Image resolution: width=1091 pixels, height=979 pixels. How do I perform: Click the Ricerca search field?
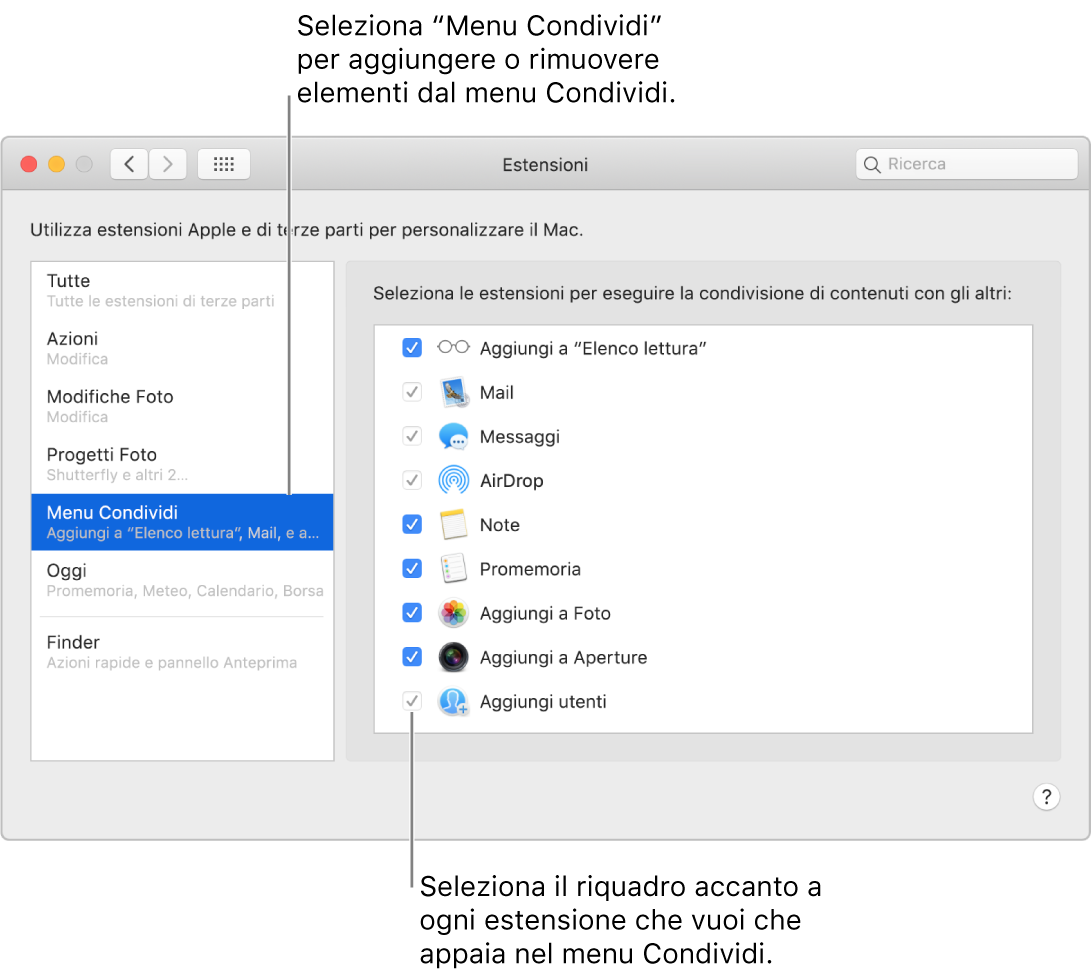pyautogui.click(x=966, y=164)
